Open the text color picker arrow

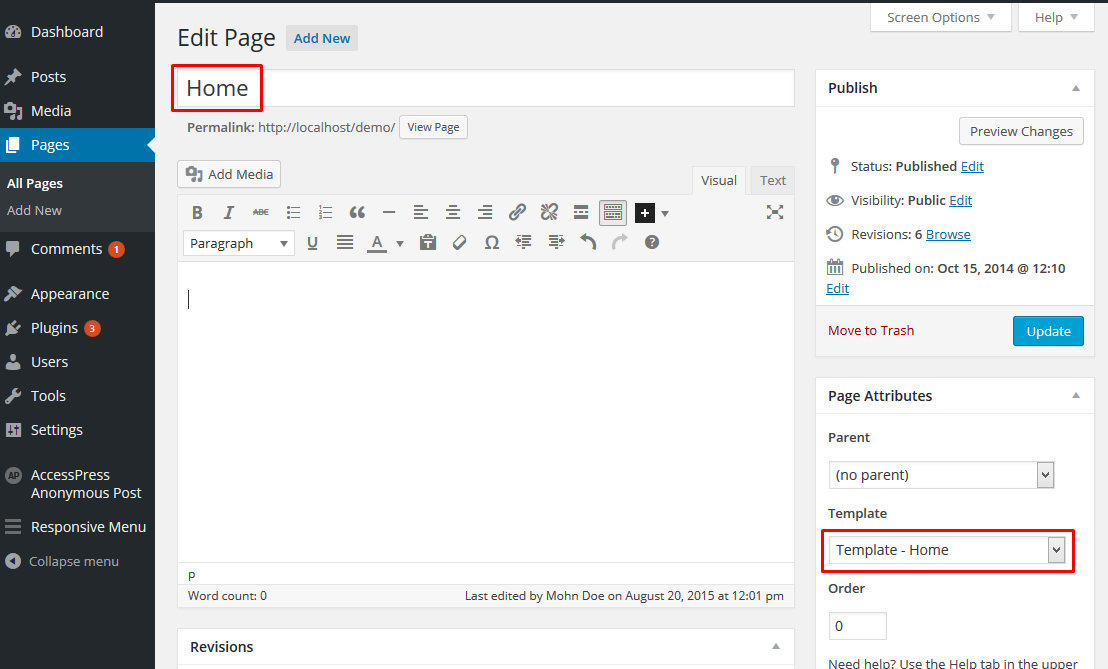pyautogui.click(x=400, y=243)
